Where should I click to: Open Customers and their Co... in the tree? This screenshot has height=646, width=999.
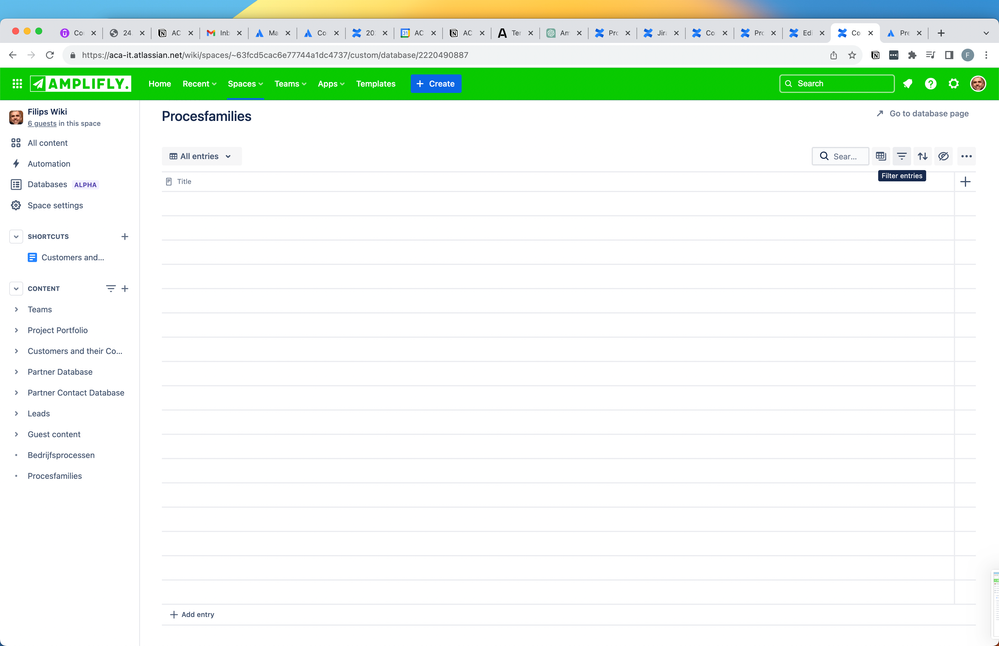pyautogui.click(x=75, y=351)
